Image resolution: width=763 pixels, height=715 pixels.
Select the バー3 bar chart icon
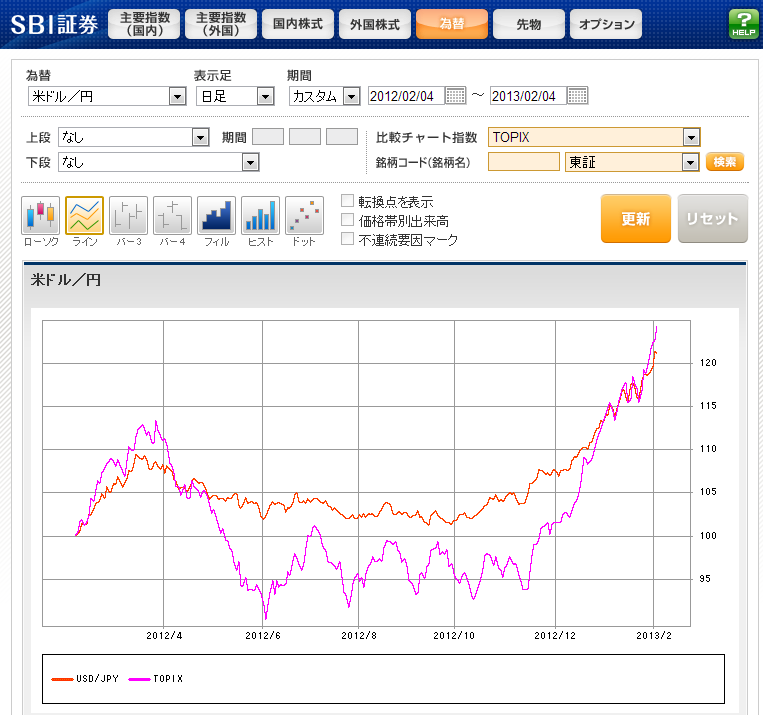[x=128, y=216]
